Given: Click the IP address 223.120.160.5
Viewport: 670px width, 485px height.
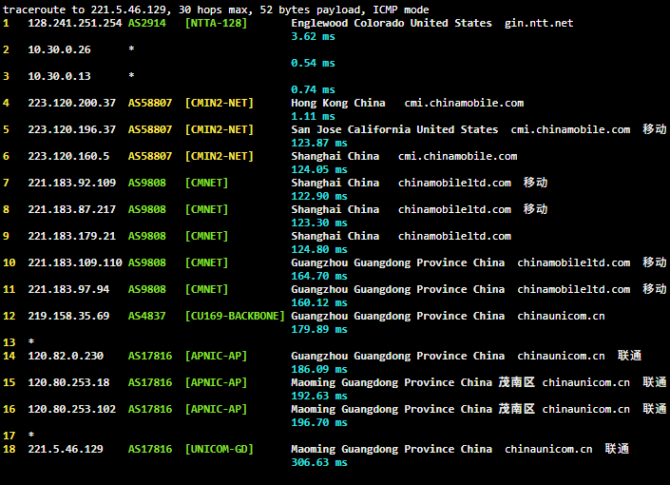Looking at the screenshot, I should pyautogui.click(x=68, y=156).
